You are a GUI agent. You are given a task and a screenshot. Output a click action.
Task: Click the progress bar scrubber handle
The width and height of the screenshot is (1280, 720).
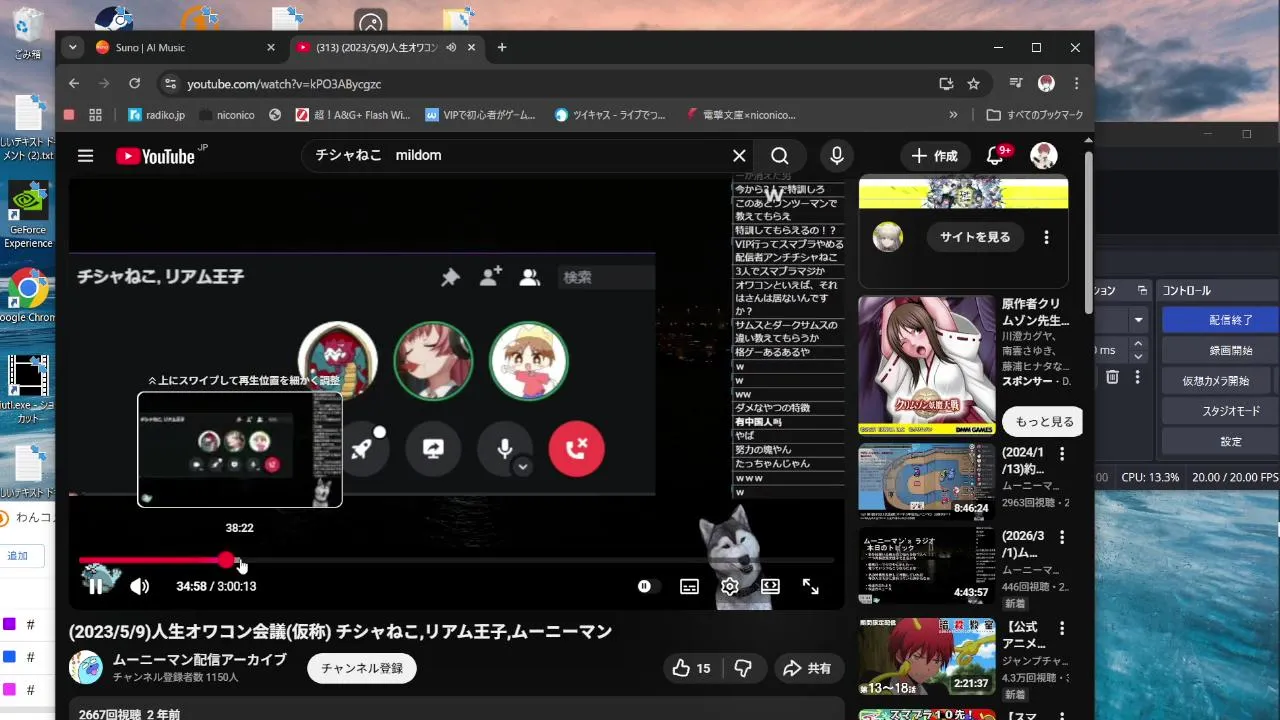227,561
